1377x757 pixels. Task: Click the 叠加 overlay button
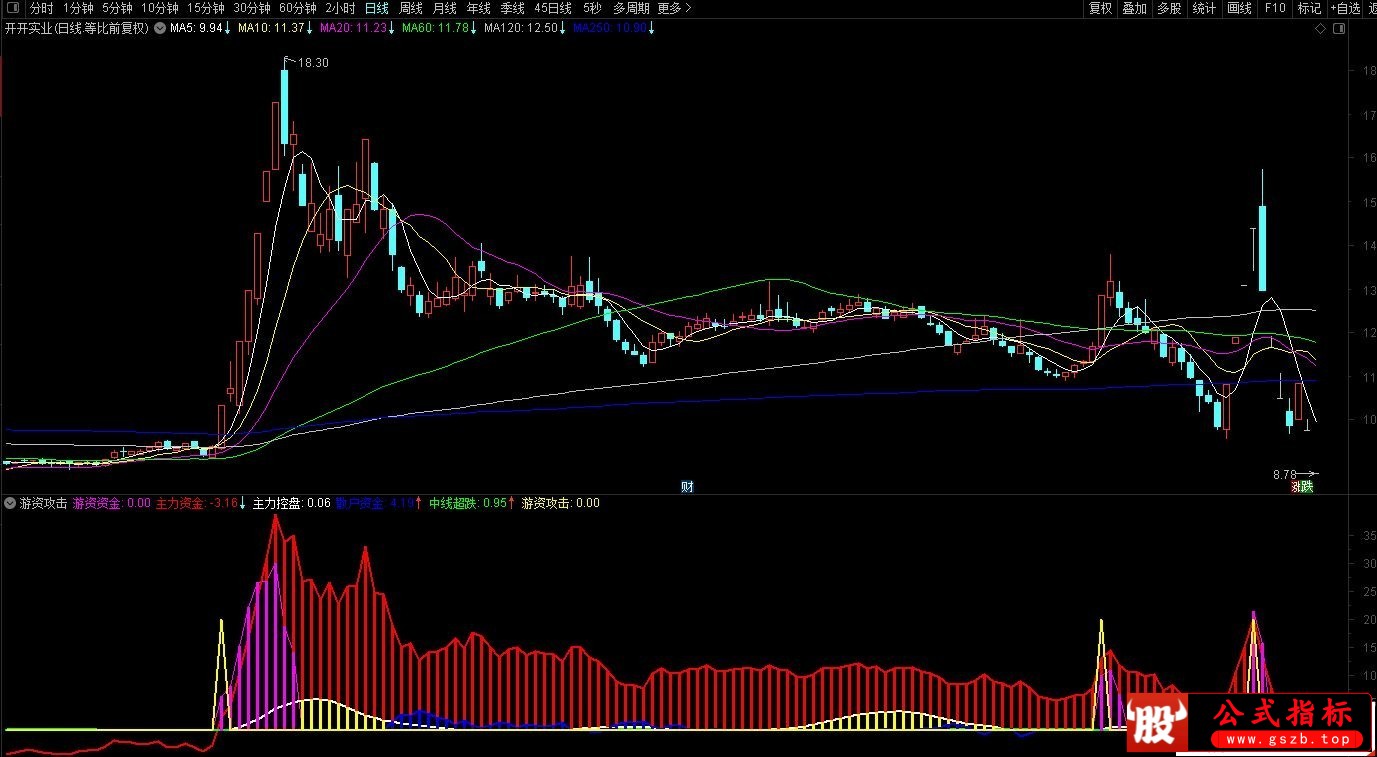tap(1134, 8)
